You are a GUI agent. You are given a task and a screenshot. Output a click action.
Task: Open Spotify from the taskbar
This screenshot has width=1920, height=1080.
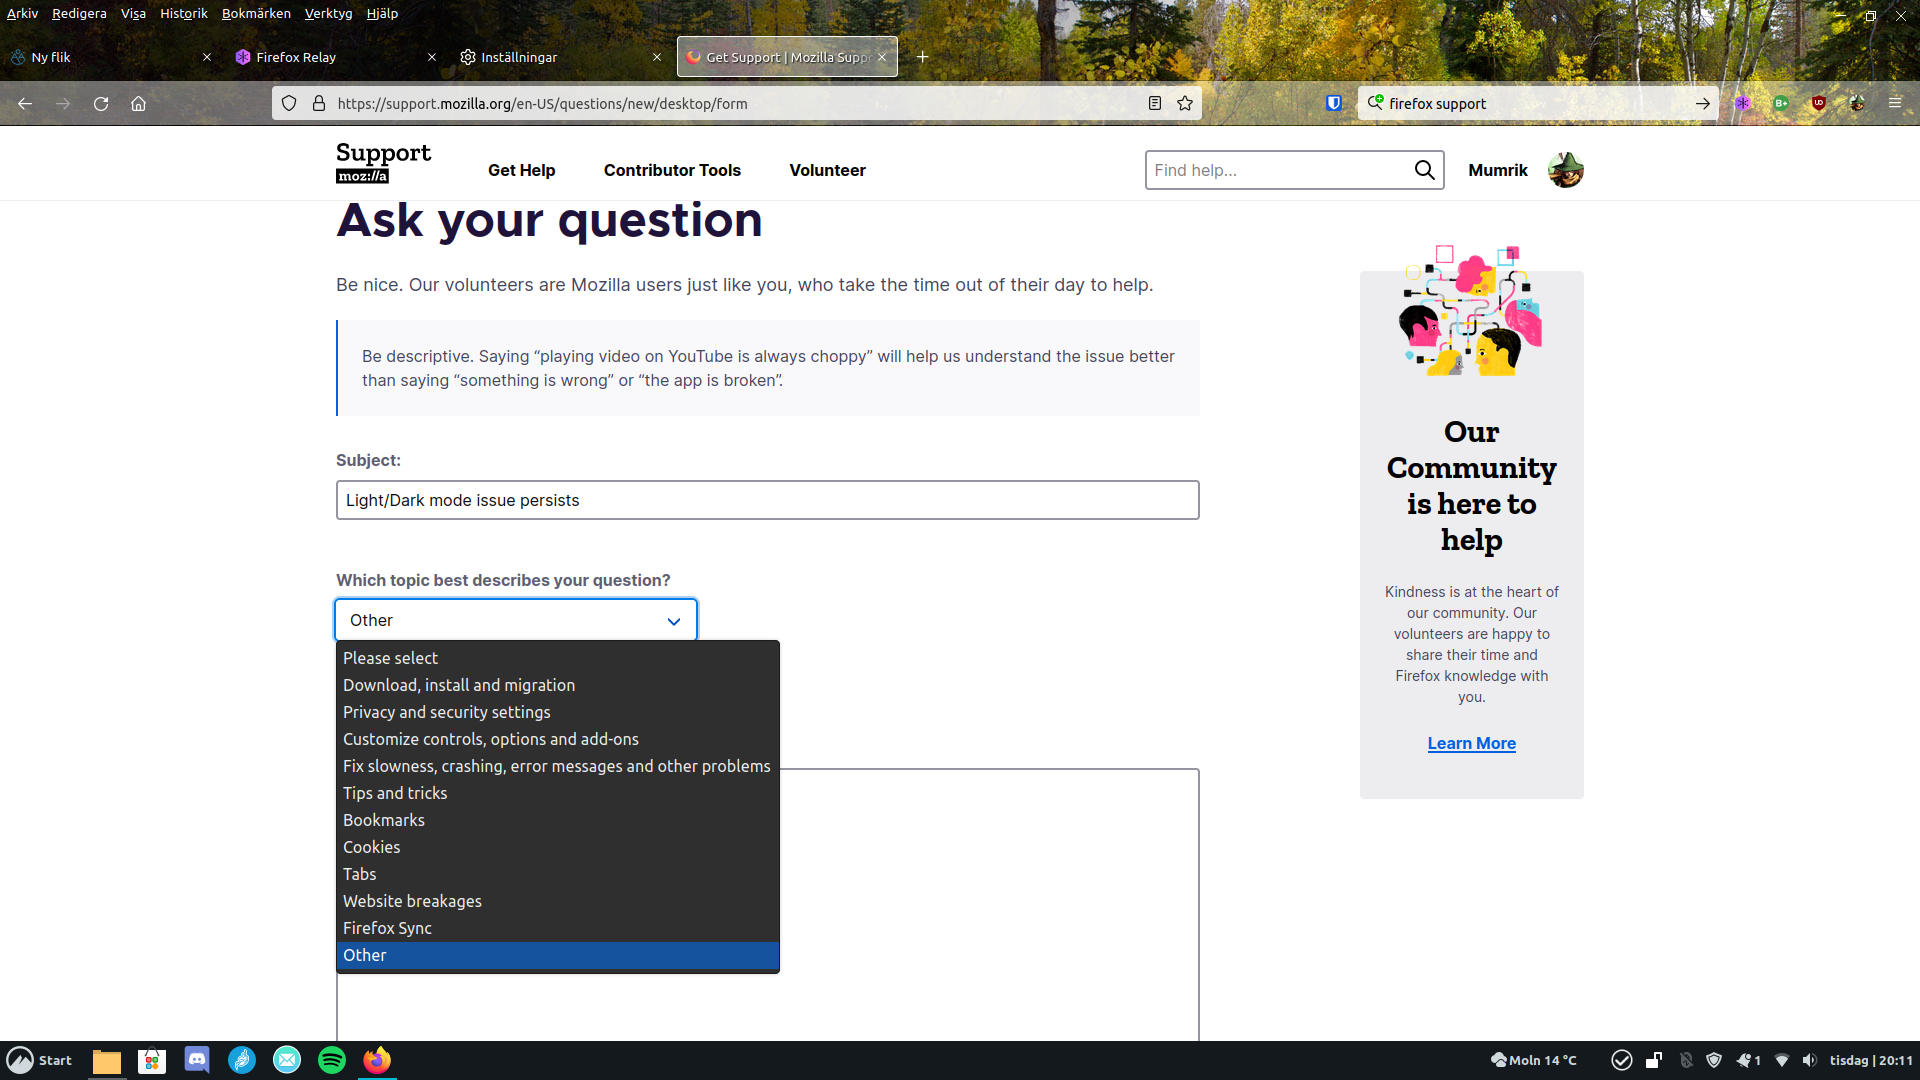(x=331, y=1060)
